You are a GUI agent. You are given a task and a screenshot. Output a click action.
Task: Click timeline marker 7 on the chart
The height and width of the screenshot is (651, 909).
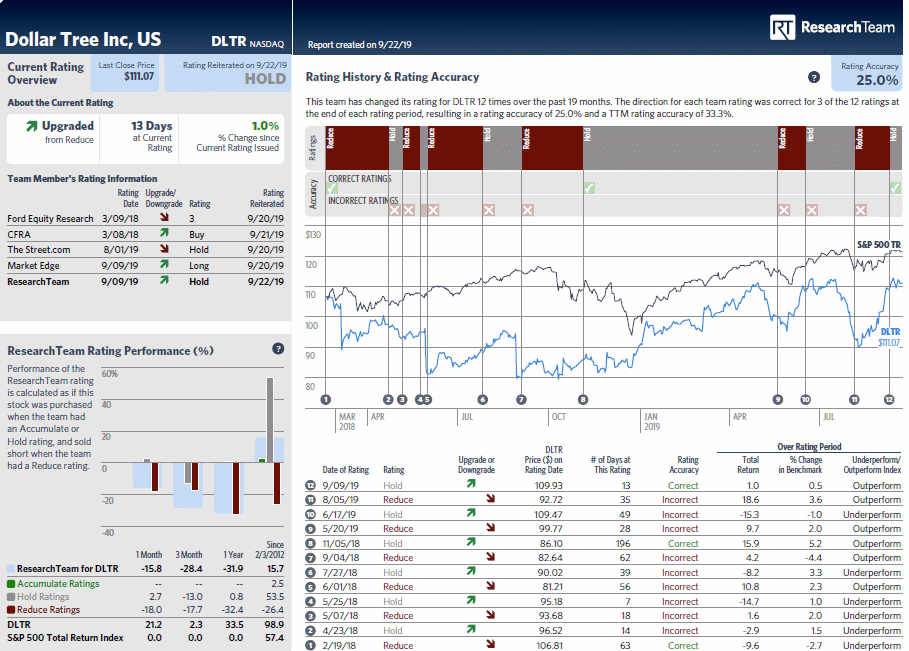[521, 399]
